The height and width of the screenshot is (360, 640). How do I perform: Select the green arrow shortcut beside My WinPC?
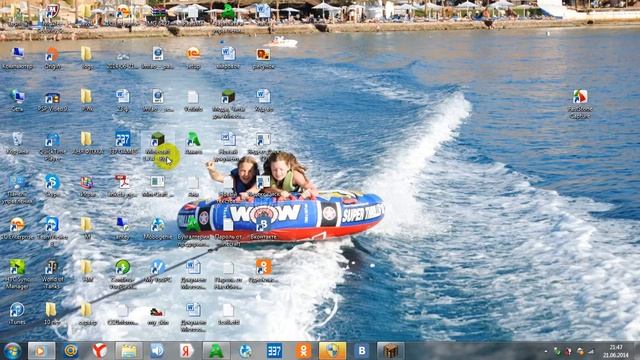[122, 275]
